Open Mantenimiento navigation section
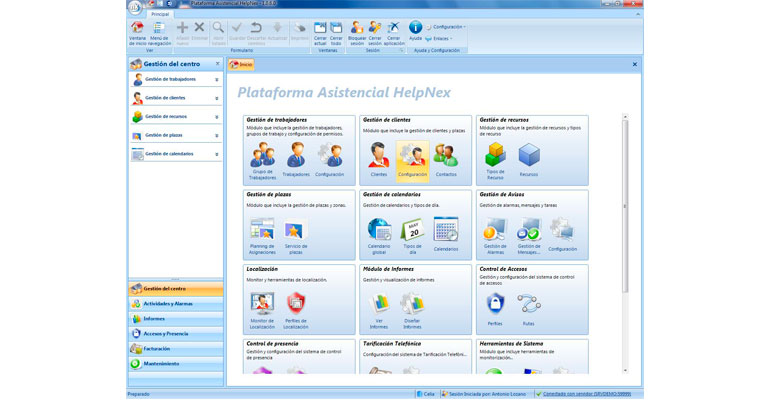This screenshot has height=400, width=770. coord(176,364)
